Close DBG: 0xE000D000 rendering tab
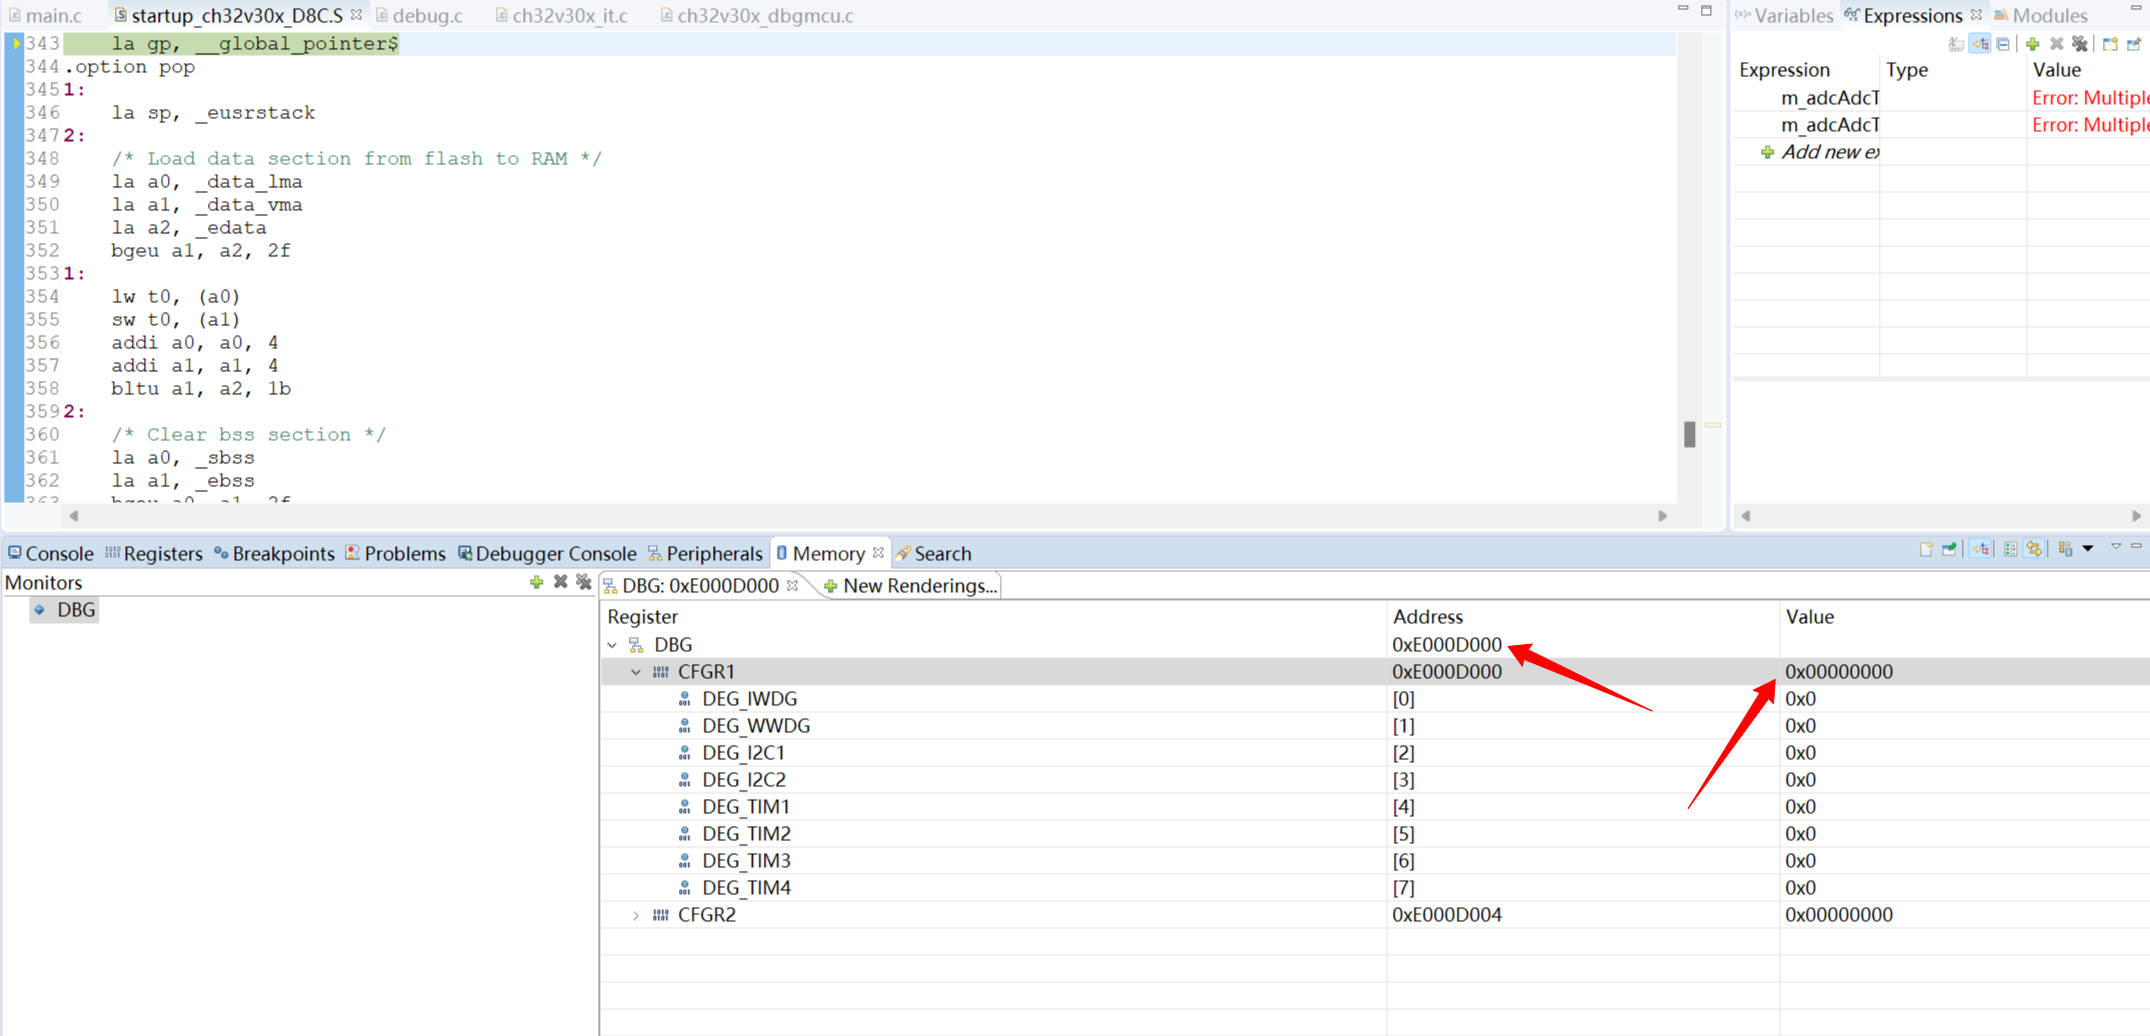The image size is (2150, 1036). point(792,586)
